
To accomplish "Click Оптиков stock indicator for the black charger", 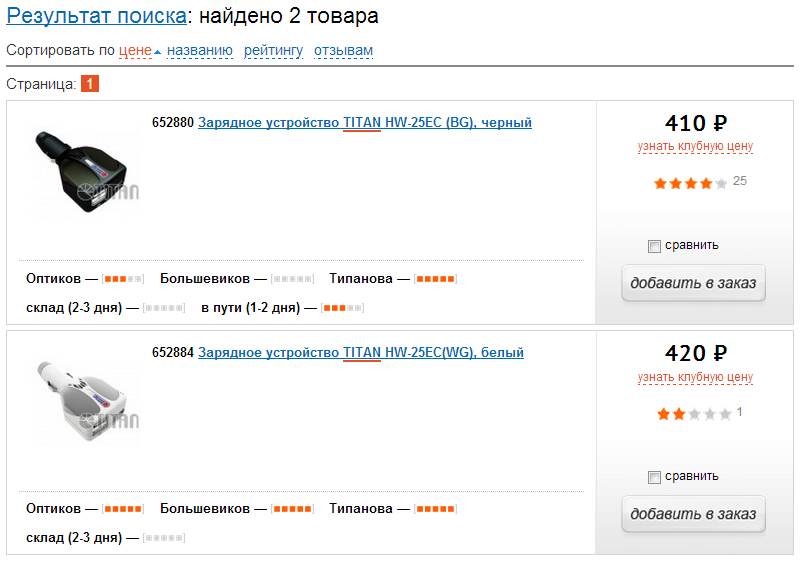I will click(x=124, y=279).
